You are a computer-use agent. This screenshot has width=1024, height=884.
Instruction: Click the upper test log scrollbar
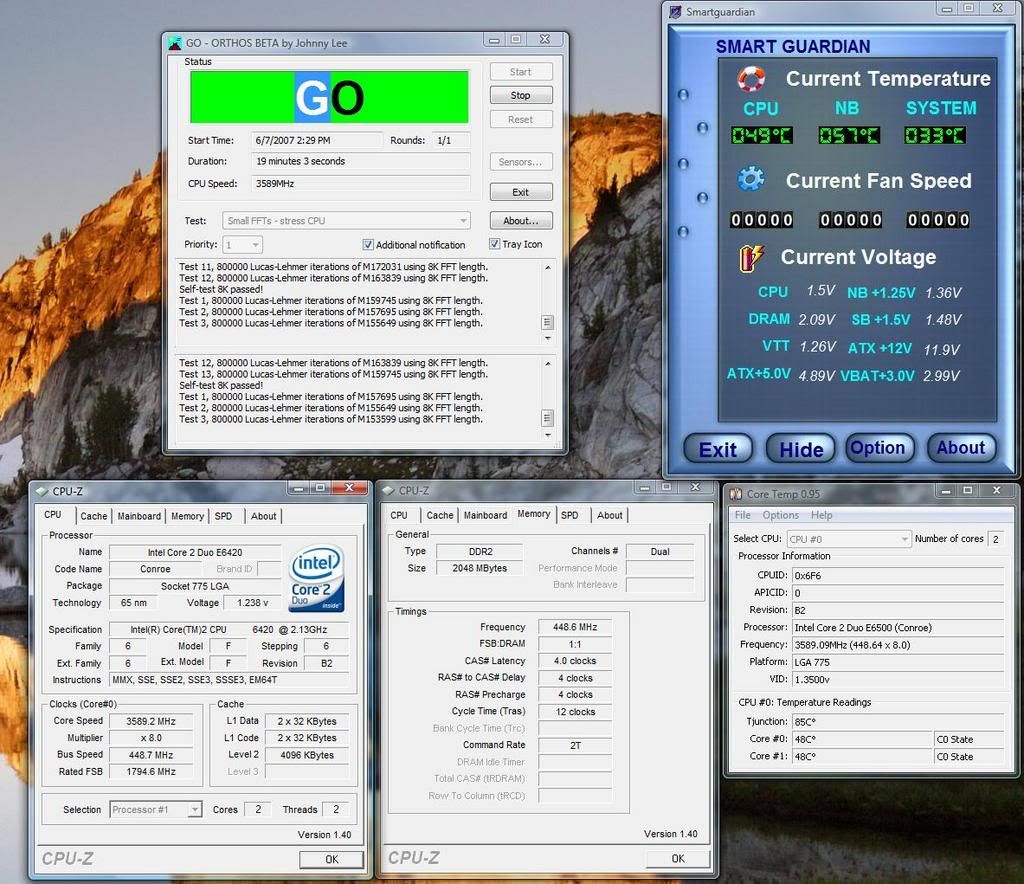pyautogui.click(x=546, y=300)
